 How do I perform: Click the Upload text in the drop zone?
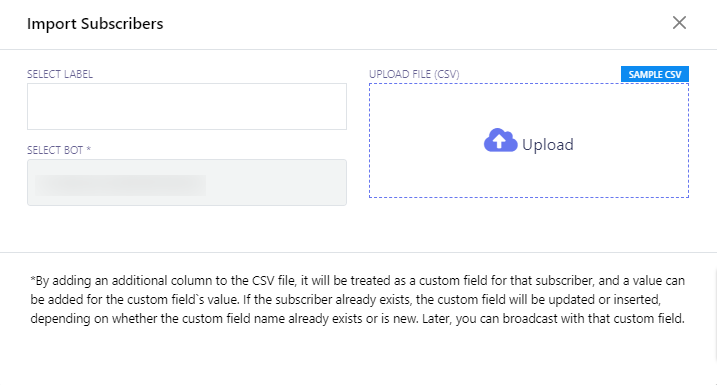(x=547, y=144)
